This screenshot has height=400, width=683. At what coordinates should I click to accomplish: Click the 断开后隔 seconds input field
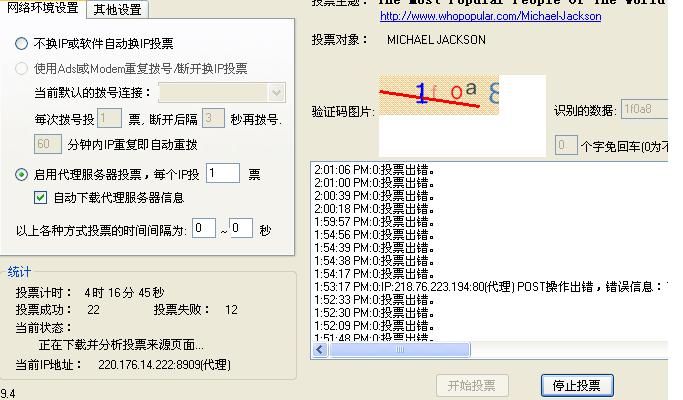click(x=212, y=119)
